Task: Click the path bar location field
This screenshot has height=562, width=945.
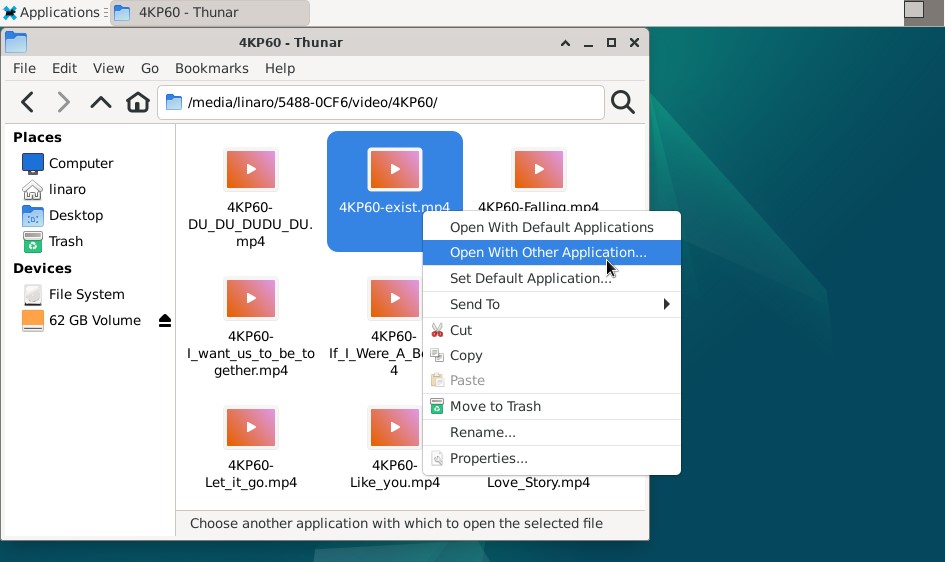Action: 381,102
